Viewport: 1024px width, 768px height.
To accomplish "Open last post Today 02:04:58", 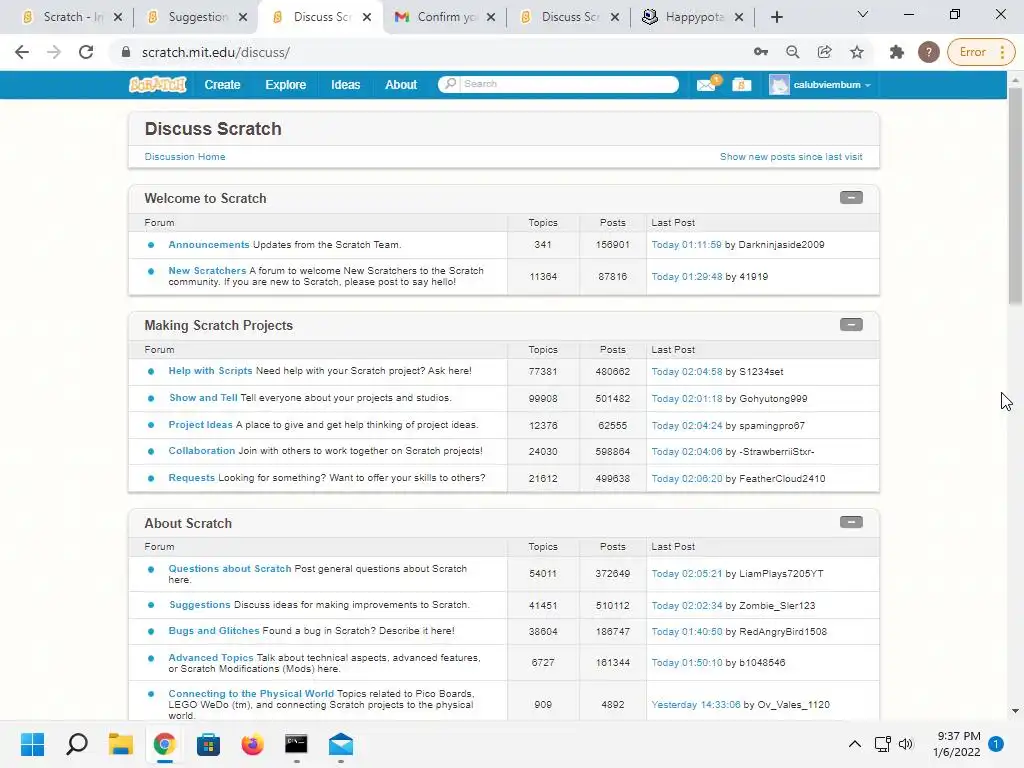I will click(686, 372).
